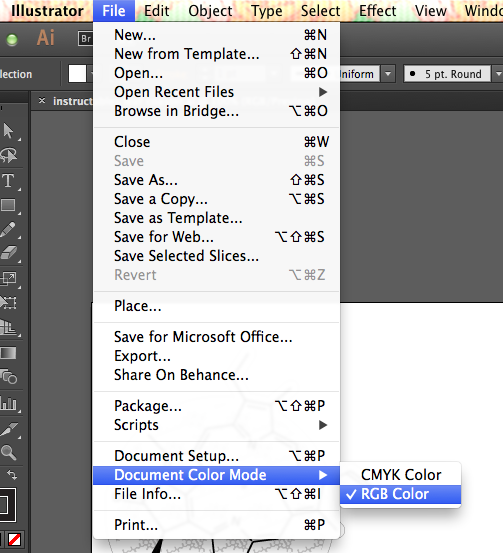This screenshot has width=503, height=553.
Task: Choose Share On Behance...
Action: pyautogui.click(x=216, y=375)
